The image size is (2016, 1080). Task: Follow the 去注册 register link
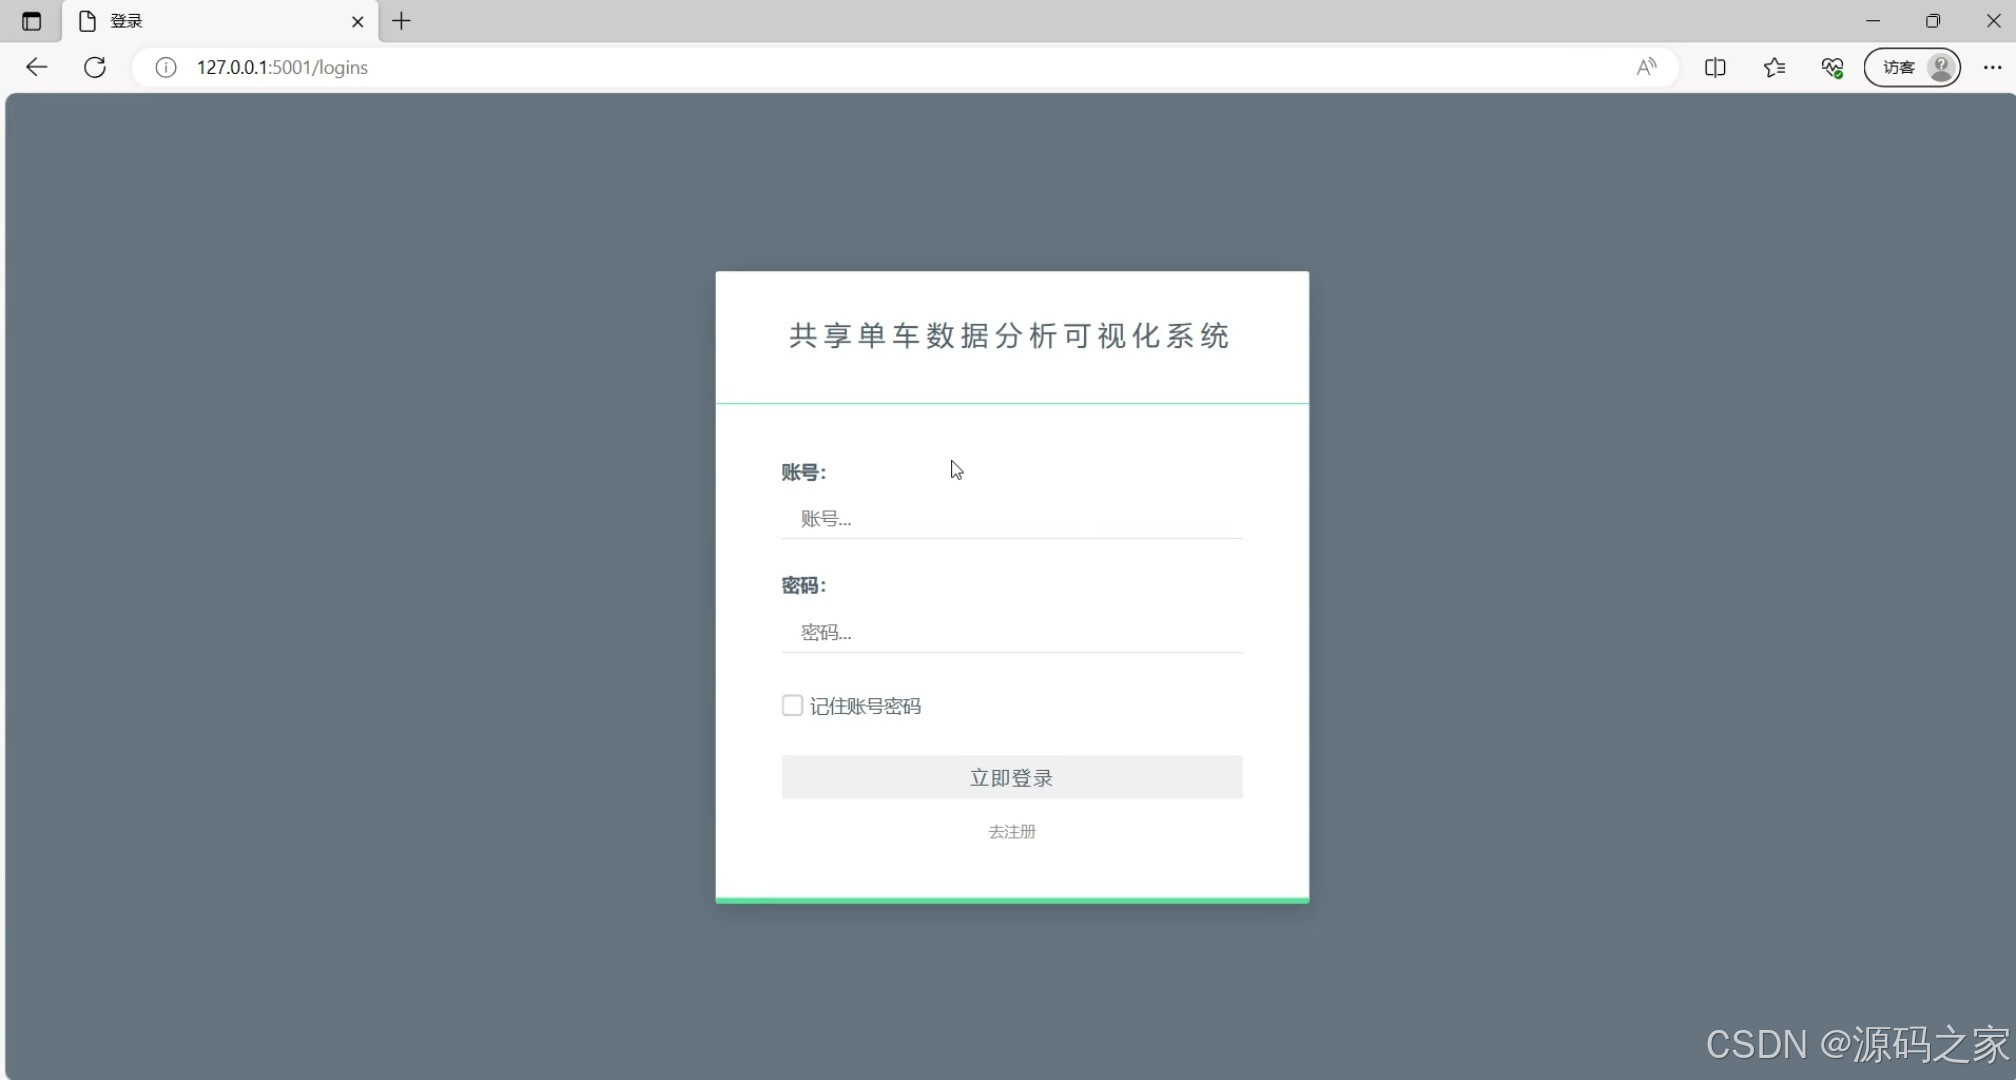(1012, 832)
